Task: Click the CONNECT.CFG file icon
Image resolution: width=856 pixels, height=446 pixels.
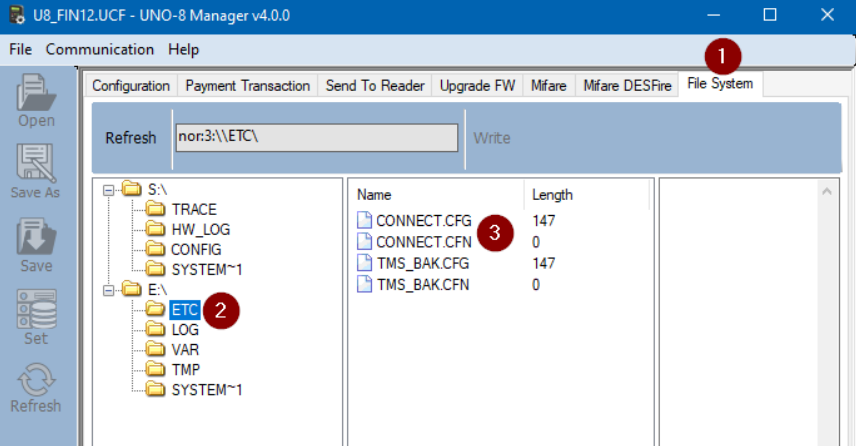Action: 364,220
